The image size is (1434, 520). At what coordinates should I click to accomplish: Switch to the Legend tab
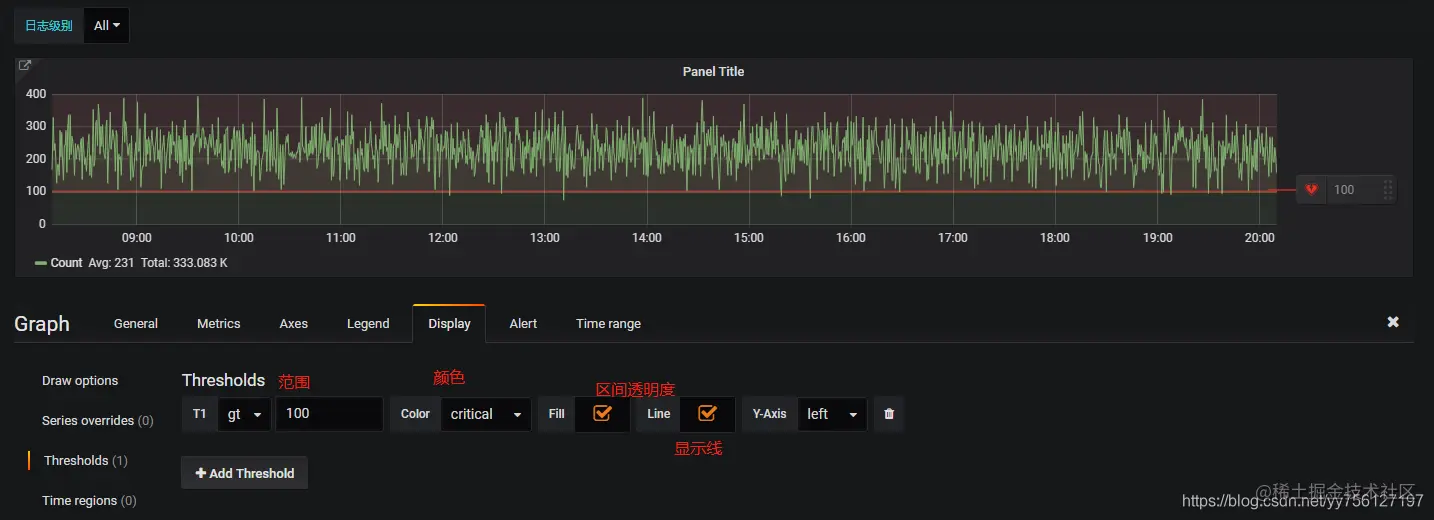point(368,323)
